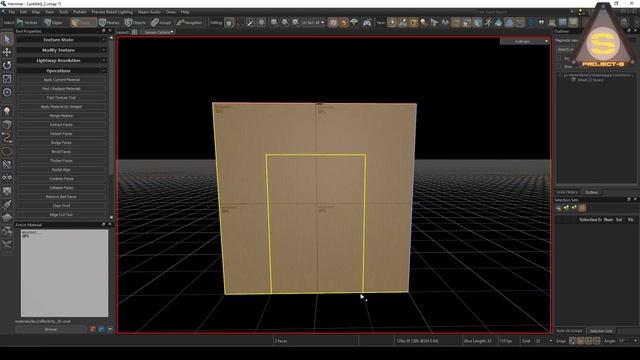Activate the Translate move tool
The width and height of the screenshot is (640, 360).
tap(7, 52)
